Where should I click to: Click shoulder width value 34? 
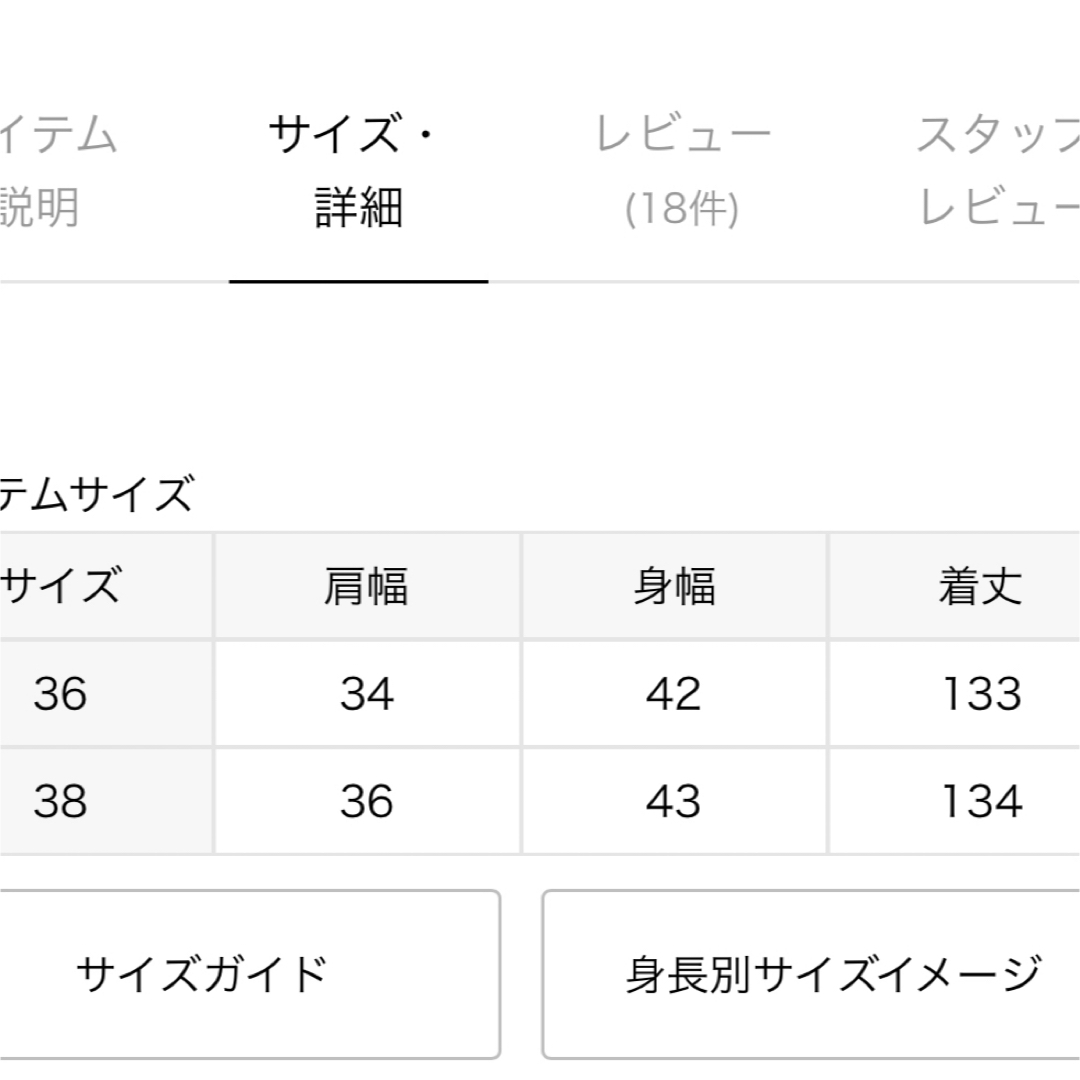[367, 693]
